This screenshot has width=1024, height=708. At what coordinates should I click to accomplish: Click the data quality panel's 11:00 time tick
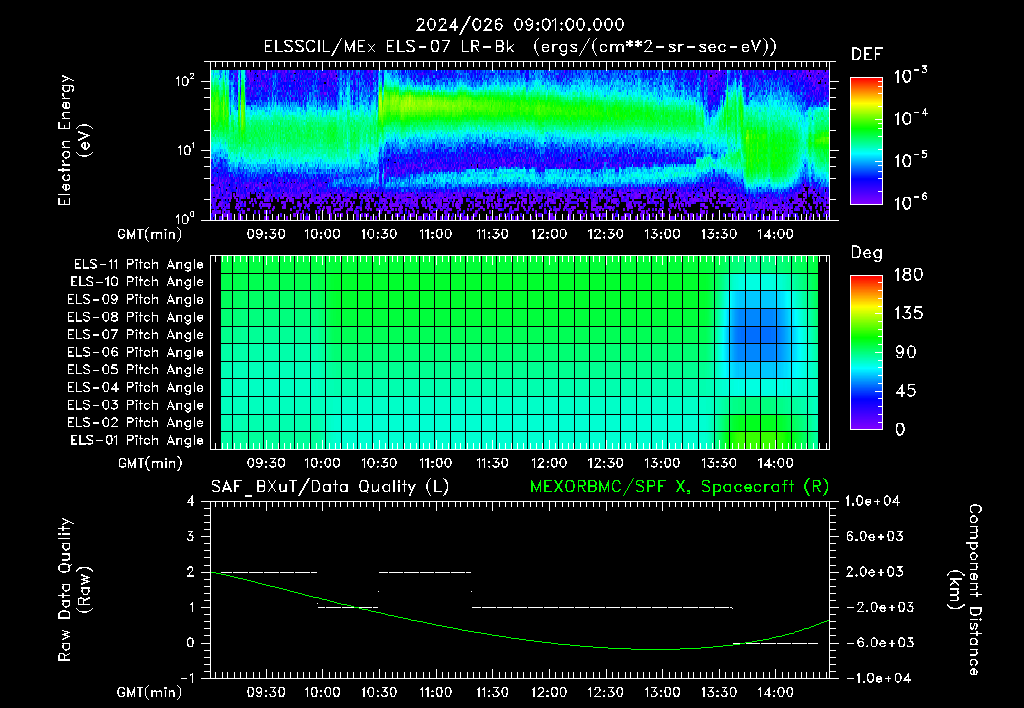click(436, 692)
